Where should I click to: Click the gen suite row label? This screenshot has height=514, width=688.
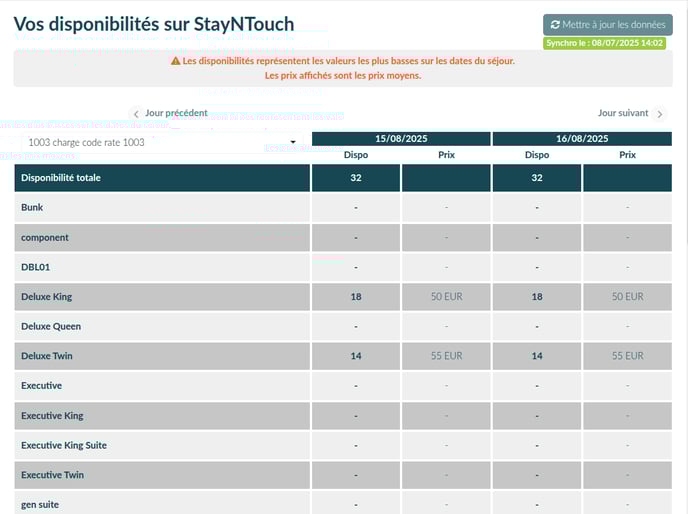click(x=40, y=505)
